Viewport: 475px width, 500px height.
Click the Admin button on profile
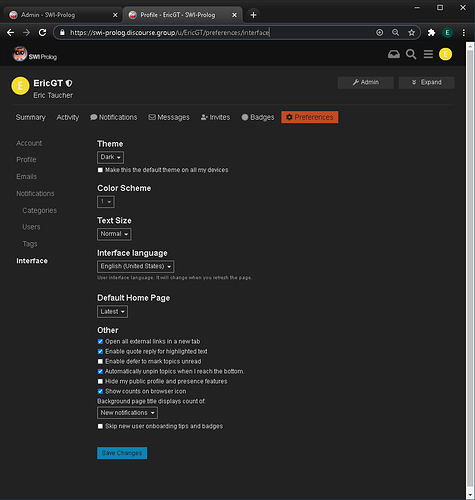click(366, 82)
